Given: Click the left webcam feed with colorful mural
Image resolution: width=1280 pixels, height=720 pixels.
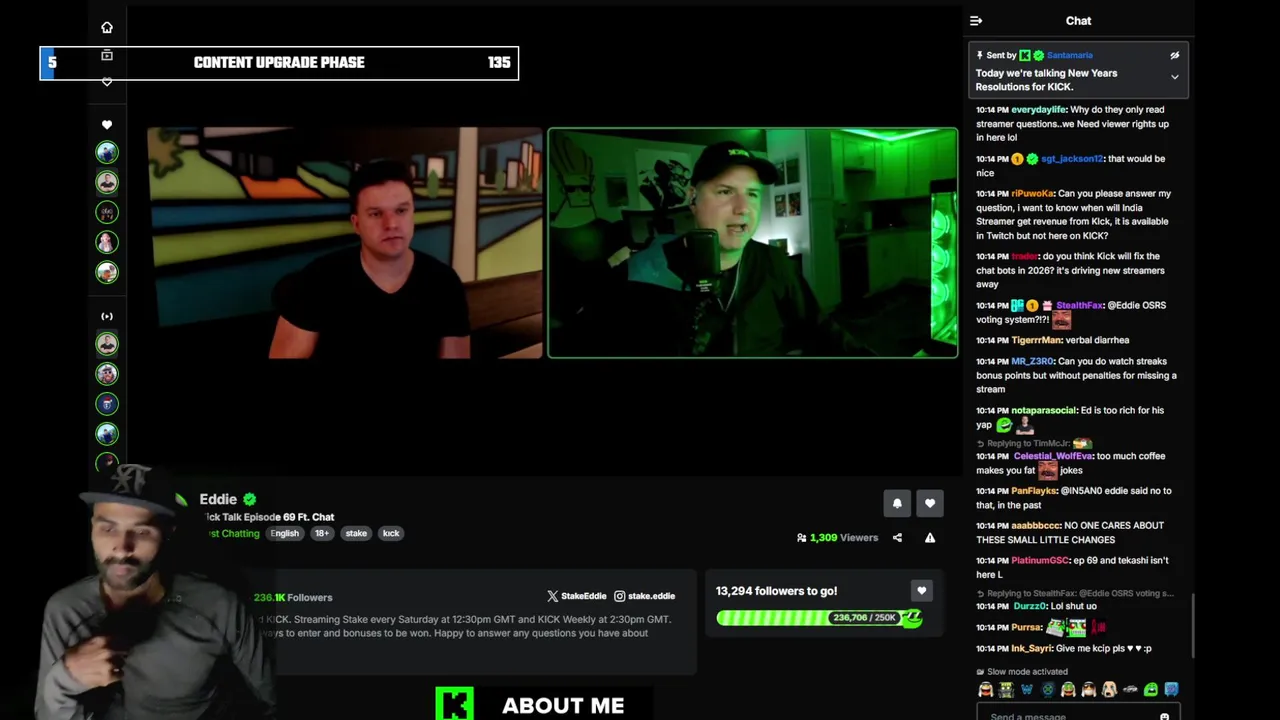Looking at the screenshot, I should (345, 243).
